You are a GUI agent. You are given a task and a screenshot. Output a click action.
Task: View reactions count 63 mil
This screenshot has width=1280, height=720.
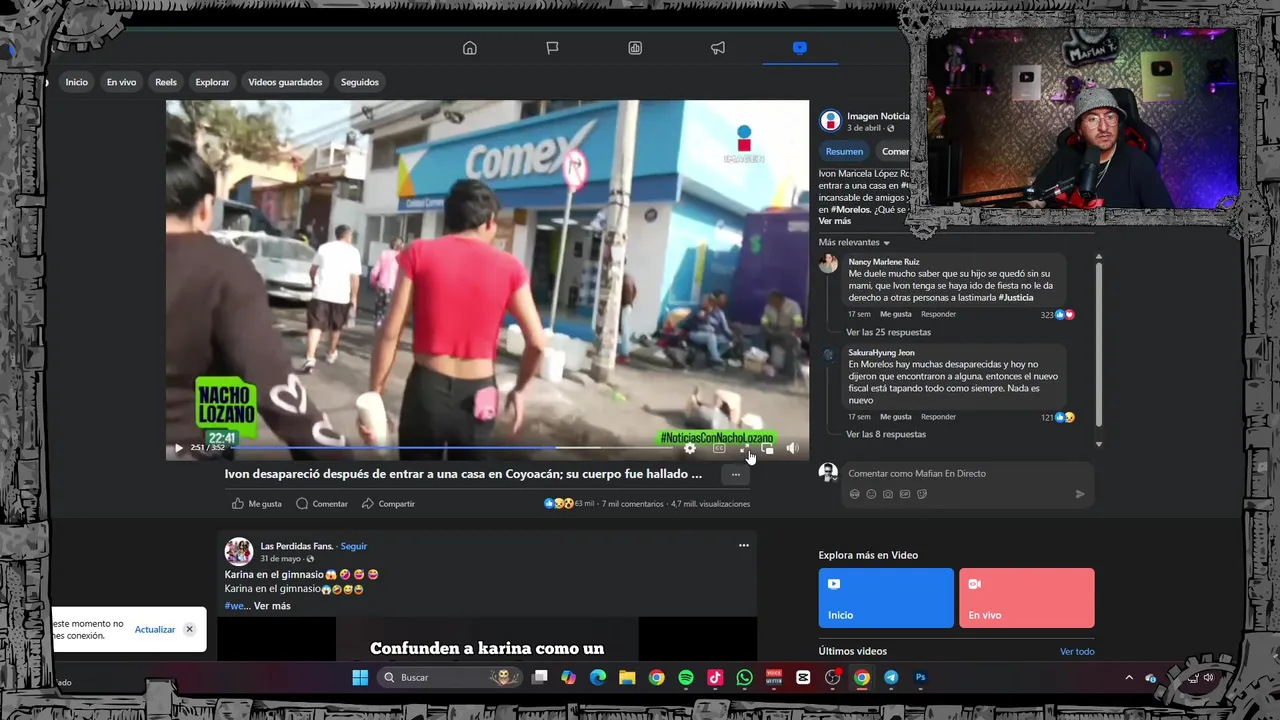[569, 504]
